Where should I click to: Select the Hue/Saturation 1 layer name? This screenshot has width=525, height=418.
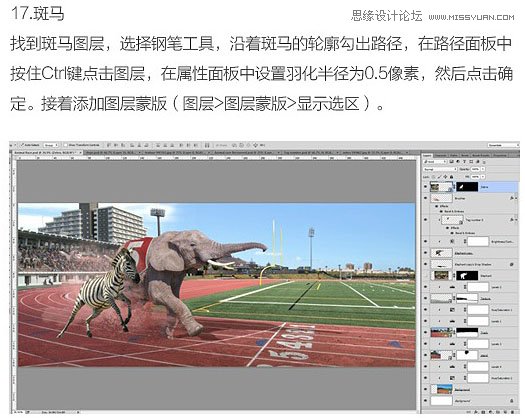(x=502, y=310)
